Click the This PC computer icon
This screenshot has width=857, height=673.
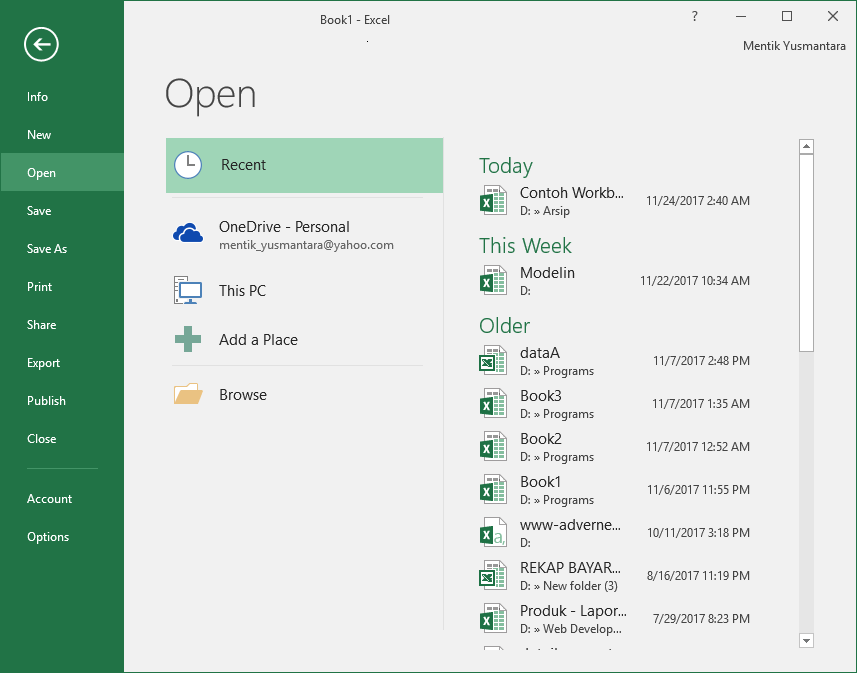click(x=188, y=290)
